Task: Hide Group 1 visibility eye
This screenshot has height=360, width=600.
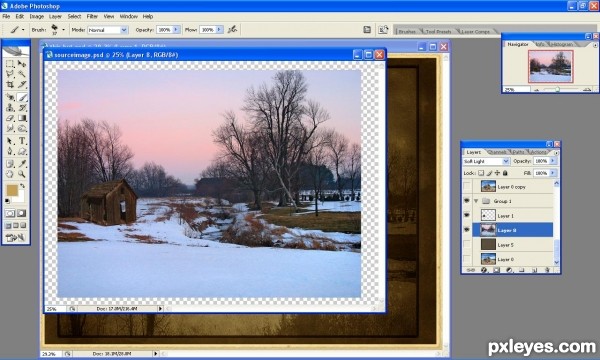Action: point(466,201)
